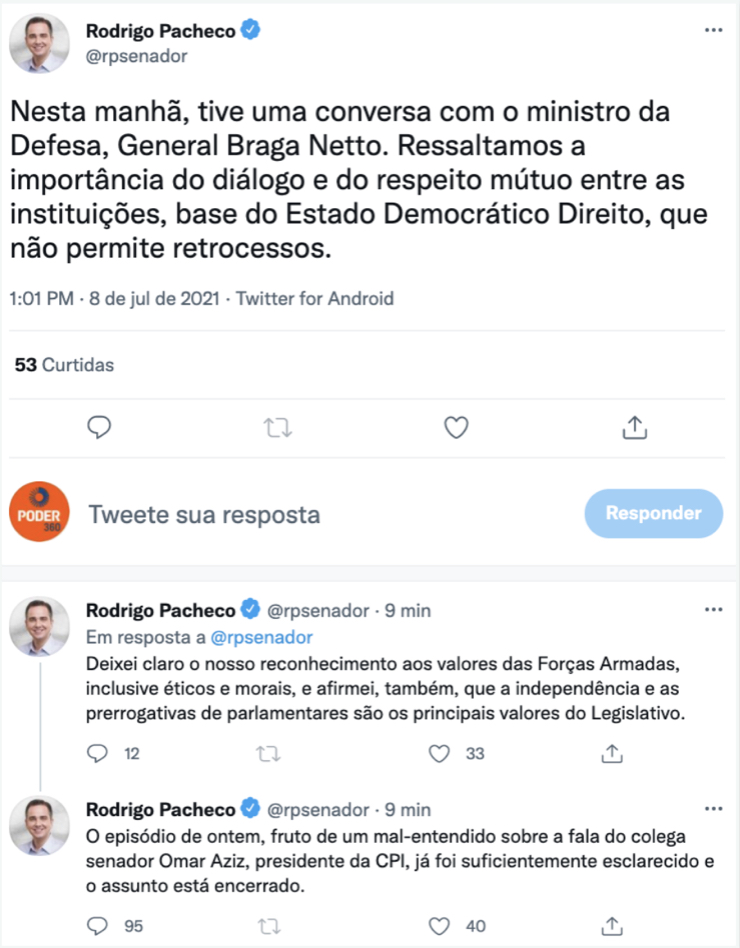Click the reply icon showing 95 replies

click(97, 926)
